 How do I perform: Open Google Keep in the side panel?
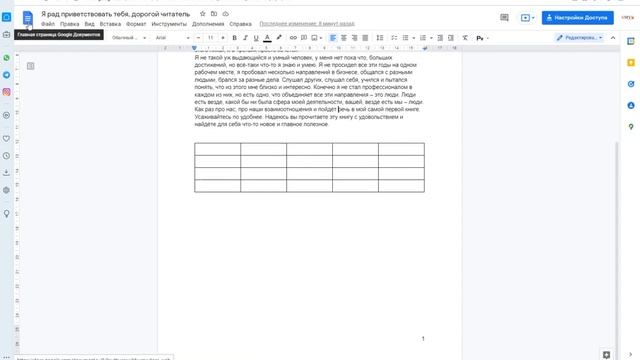[631, 62]
